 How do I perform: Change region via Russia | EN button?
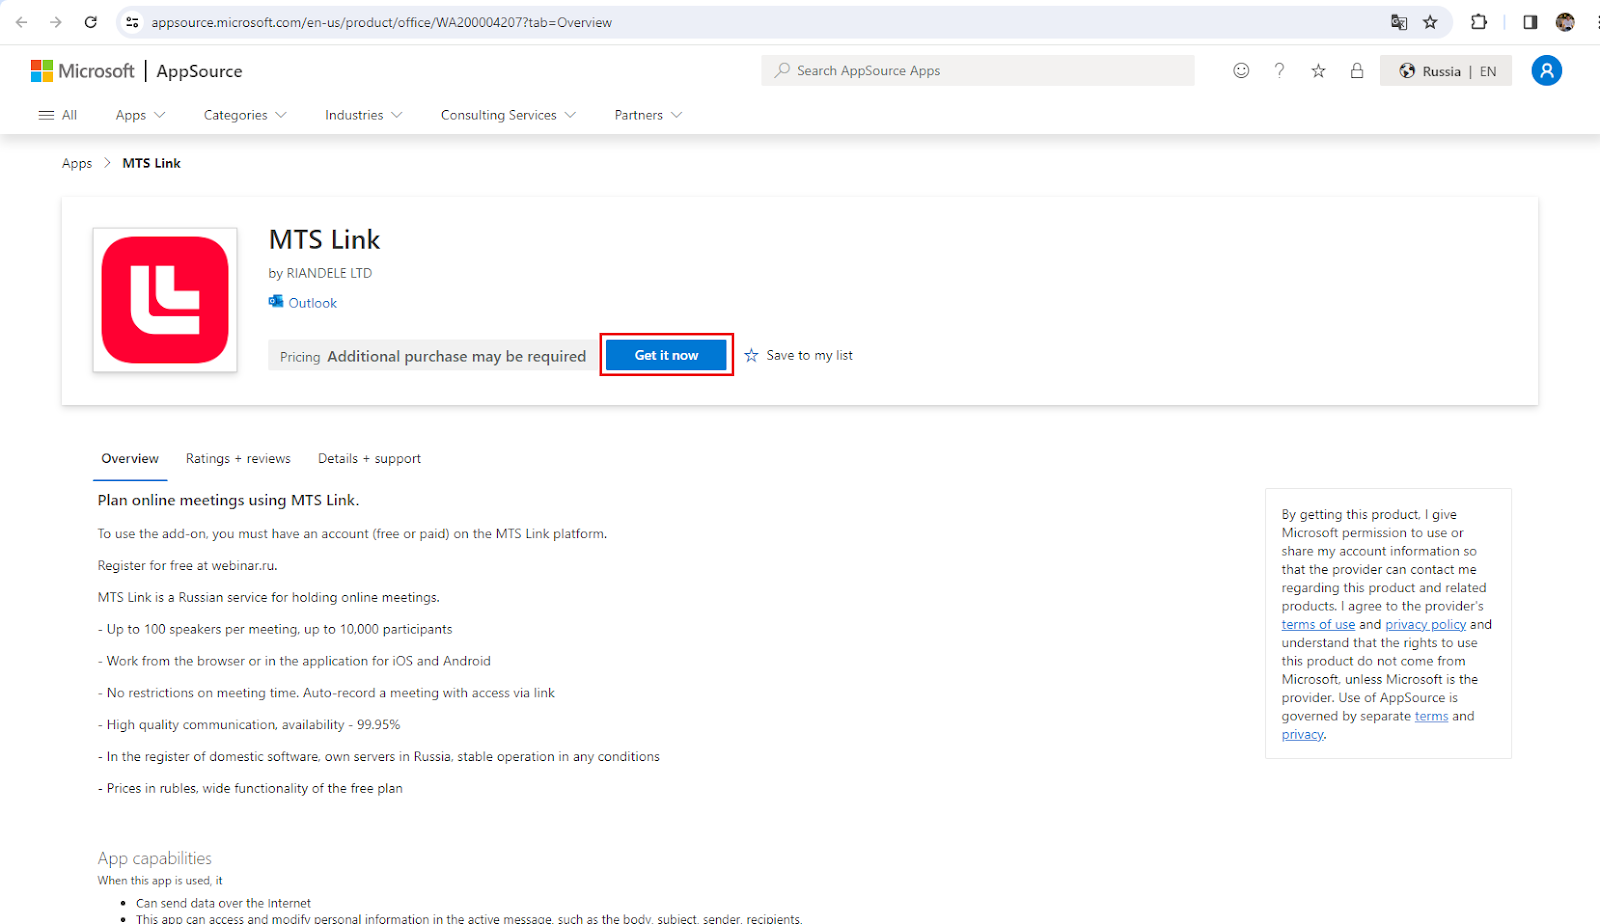tap(1446, 71)
